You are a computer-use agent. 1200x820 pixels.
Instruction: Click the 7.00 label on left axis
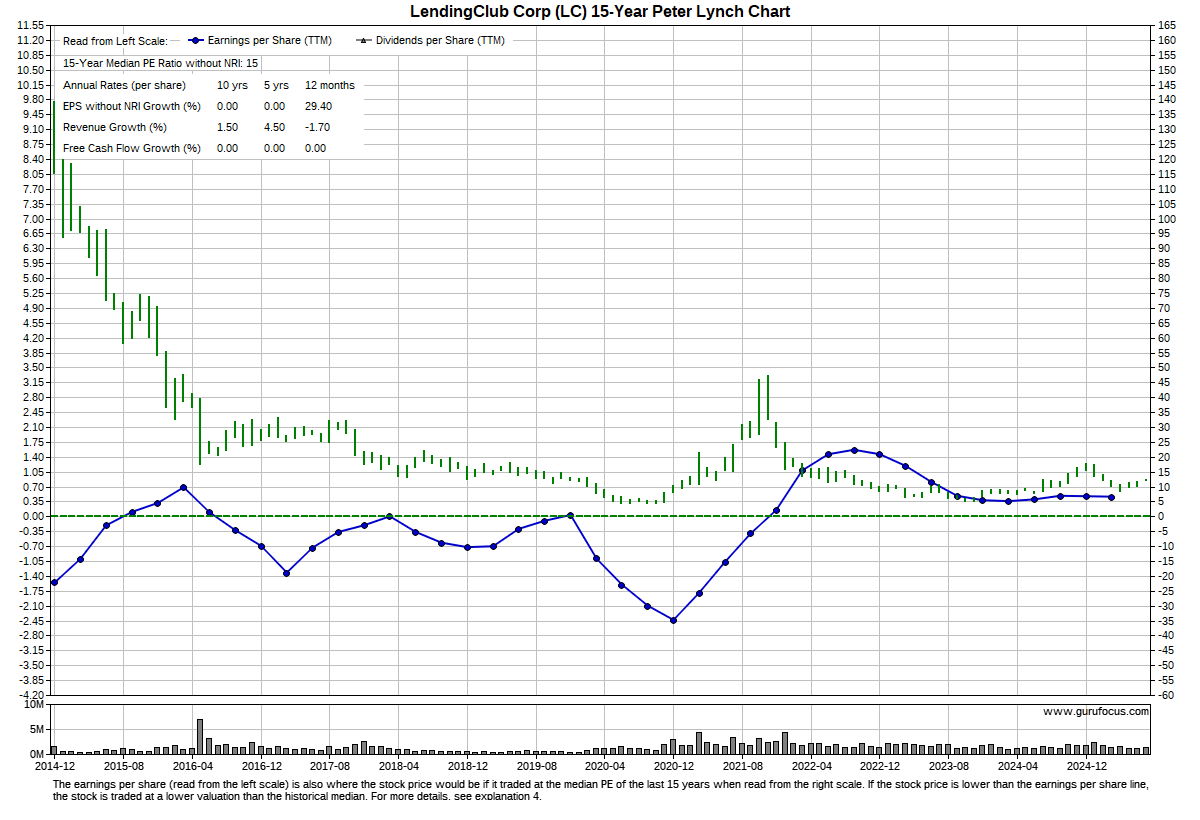tap(34, 219)
